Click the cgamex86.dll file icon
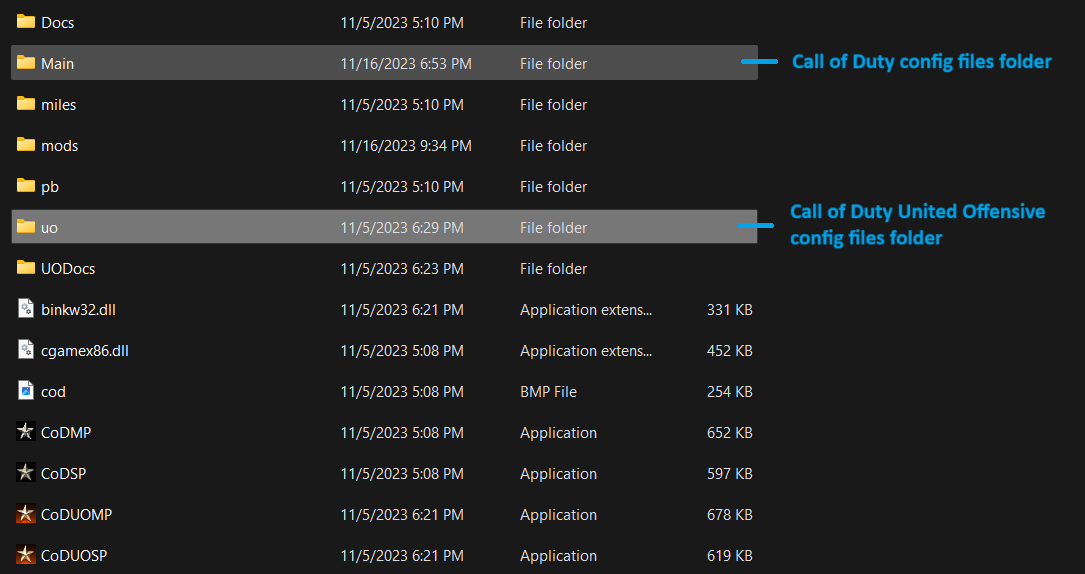This screenshot has height=574, width=1085. [26, 350]
